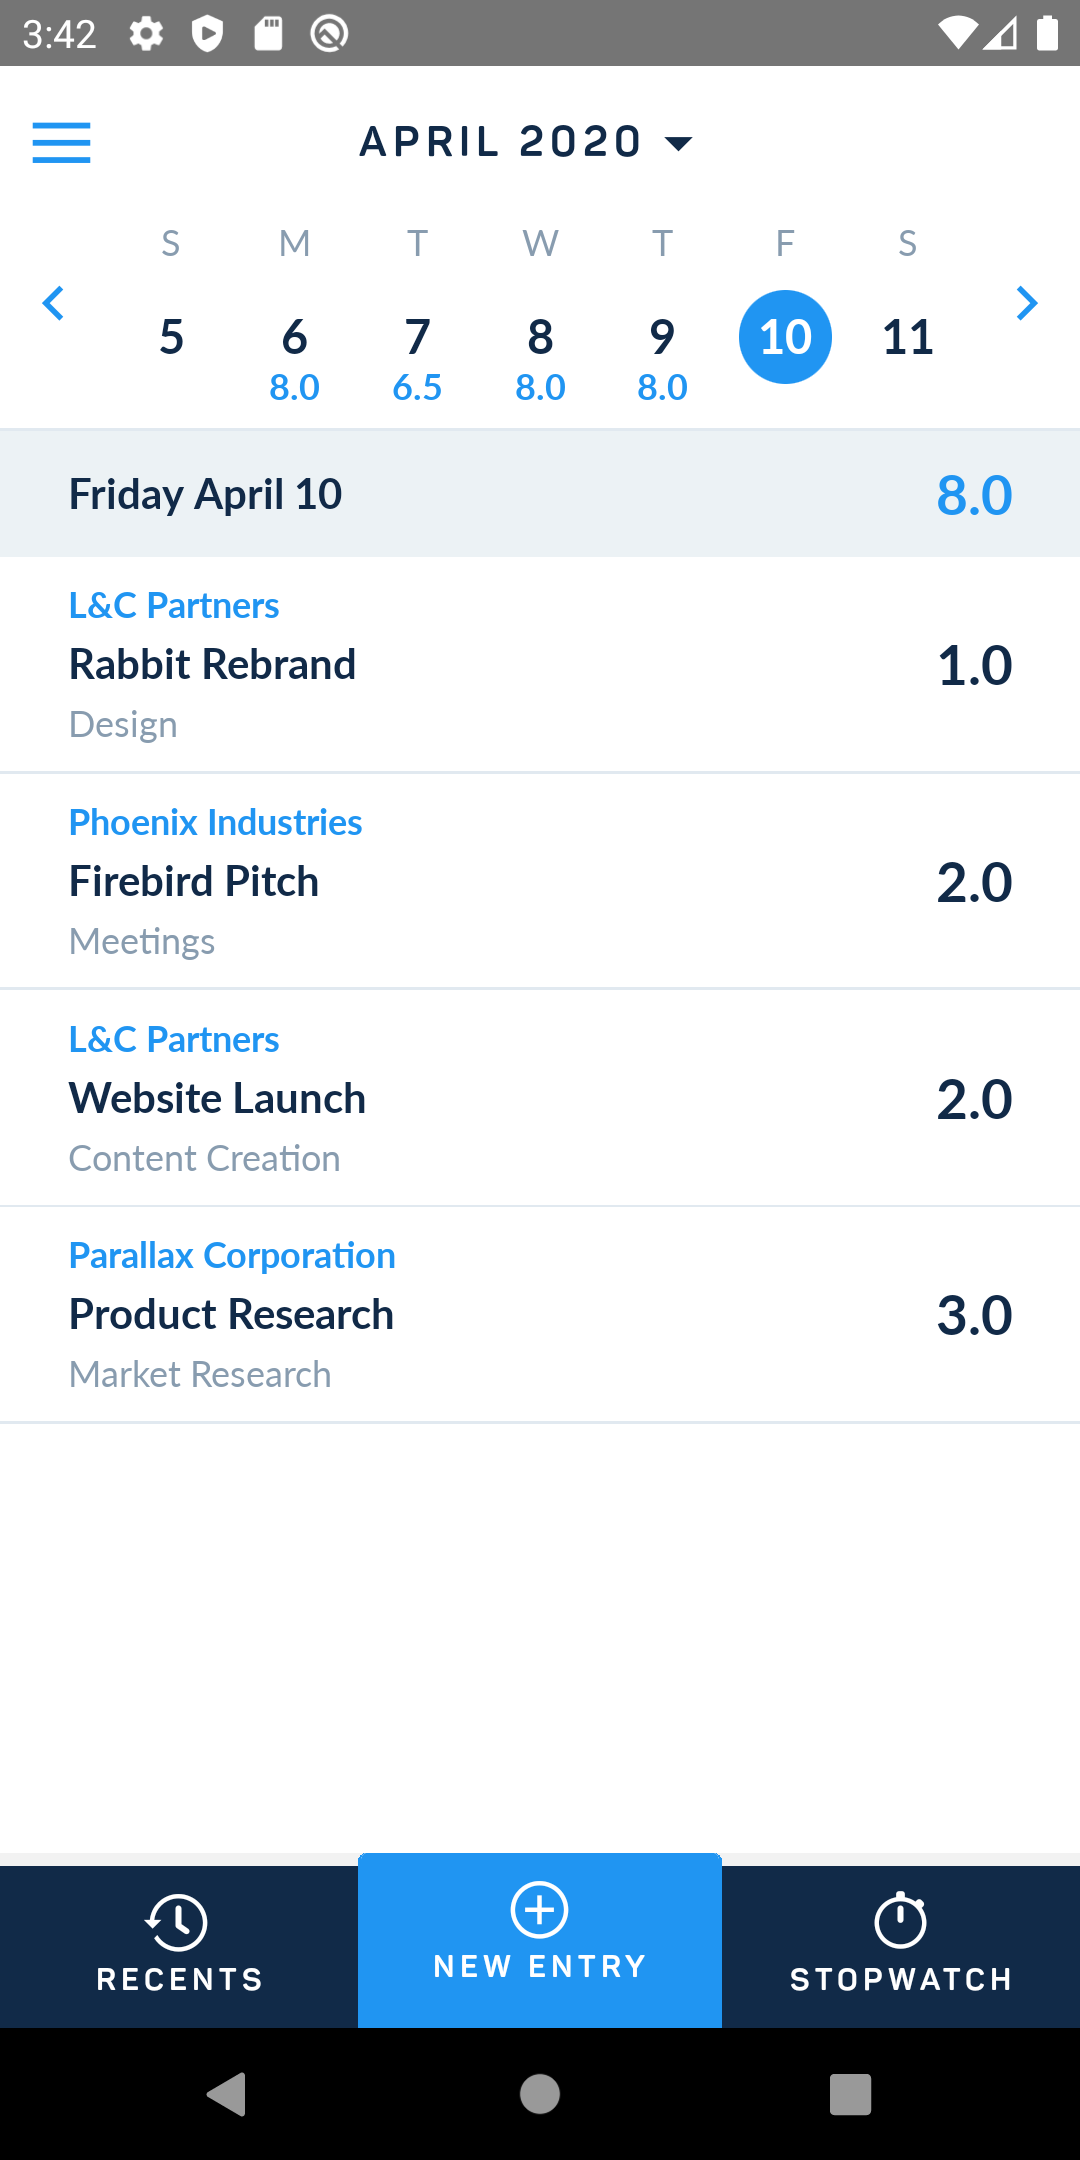The height and width of the screenshot is (2160, 1080).
Task: Select Saturday 11 in week calendar
Action: coord(908,337)
